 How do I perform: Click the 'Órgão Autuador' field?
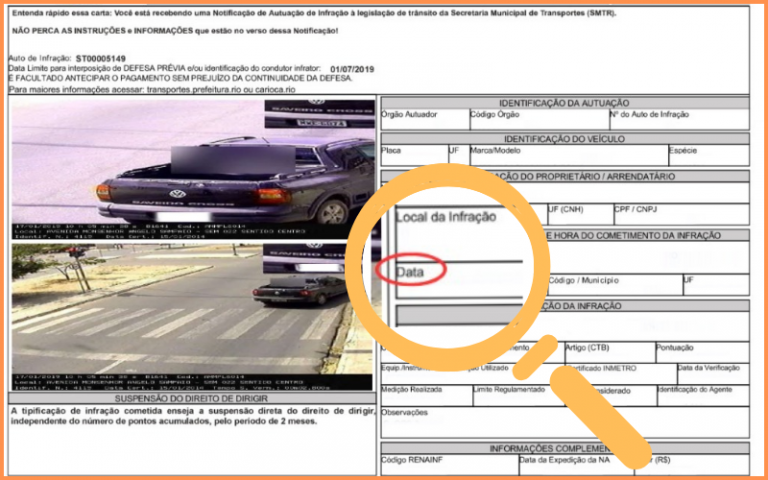(x=425, y=119)
